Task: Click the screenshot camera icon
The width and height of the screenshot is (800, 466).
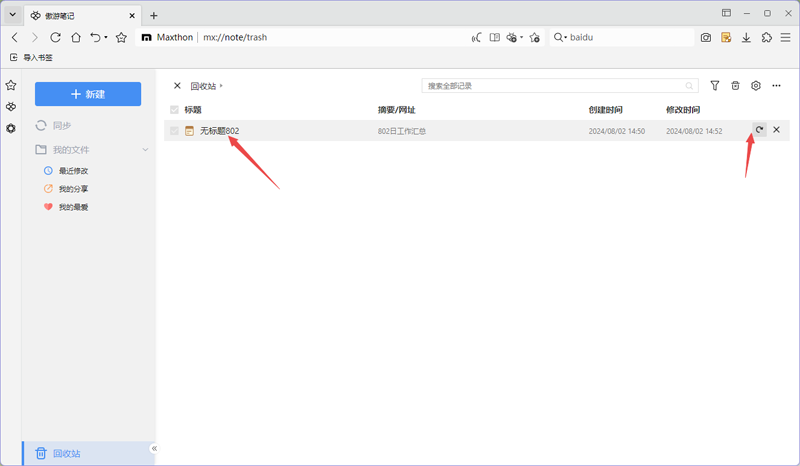Action: [706, 37]
